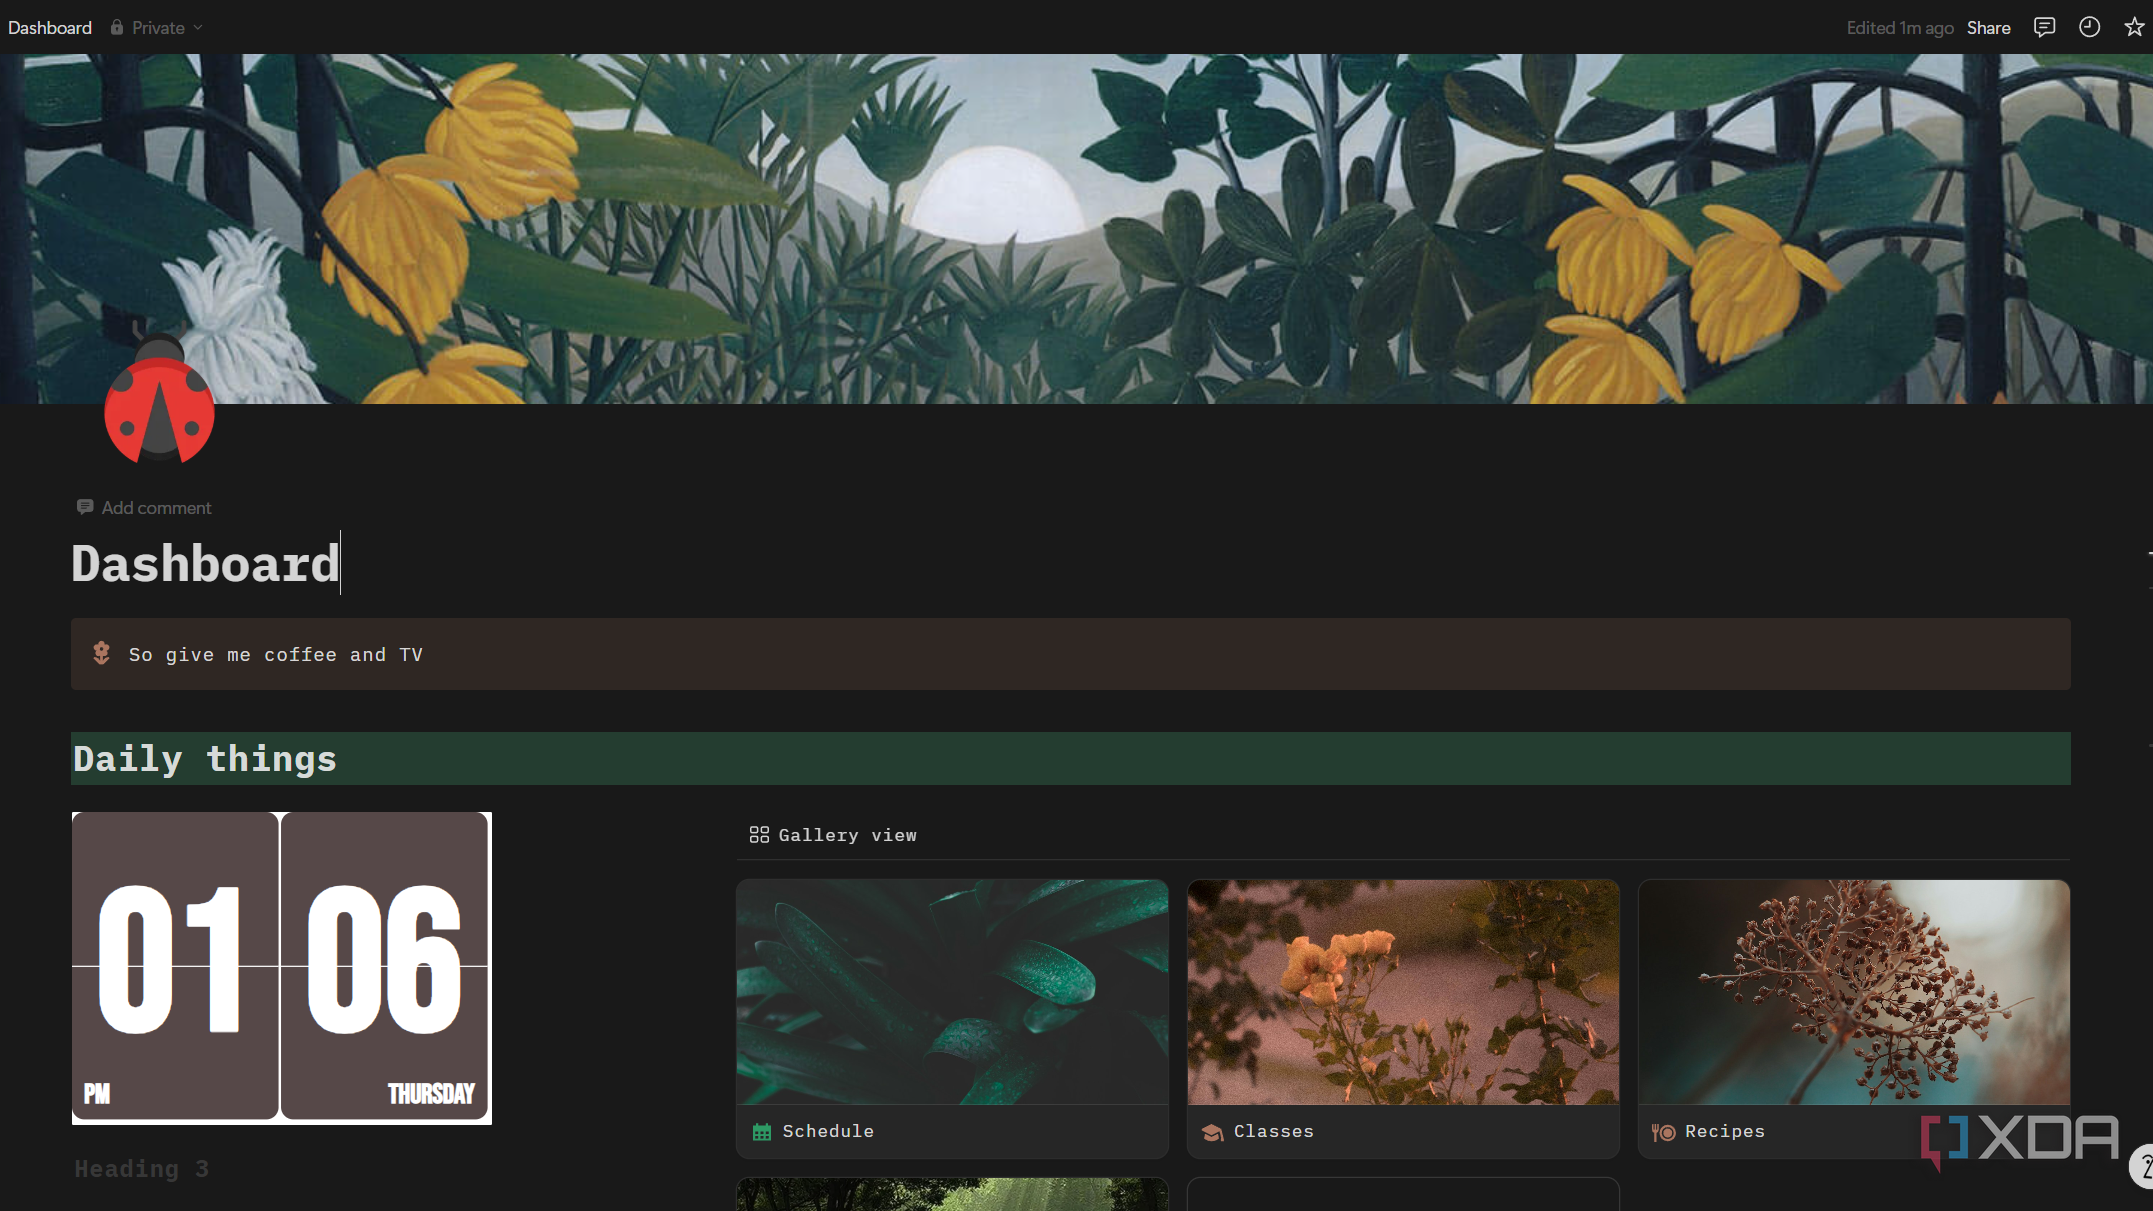The width and height of the screenshot is (2153, 1211).
Task: Click Edited 1m ago timestamp
Action: pyautogui.click(x=1899, y=28)
